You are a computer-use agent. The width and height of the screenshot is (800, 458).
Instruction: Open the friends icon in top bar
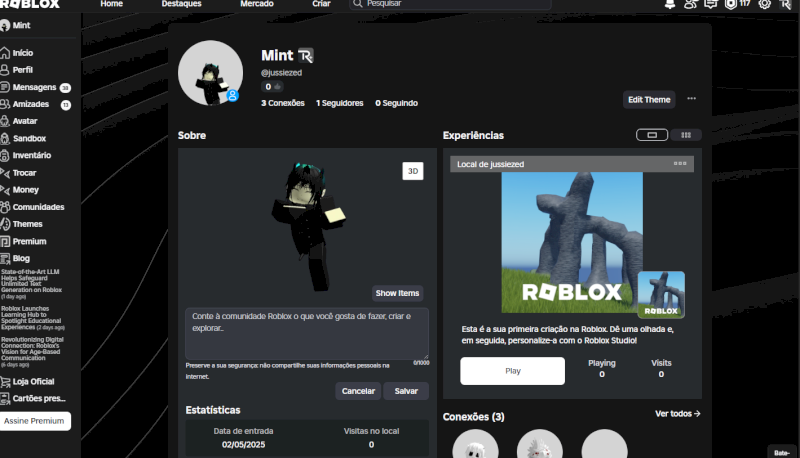(690, 4)
